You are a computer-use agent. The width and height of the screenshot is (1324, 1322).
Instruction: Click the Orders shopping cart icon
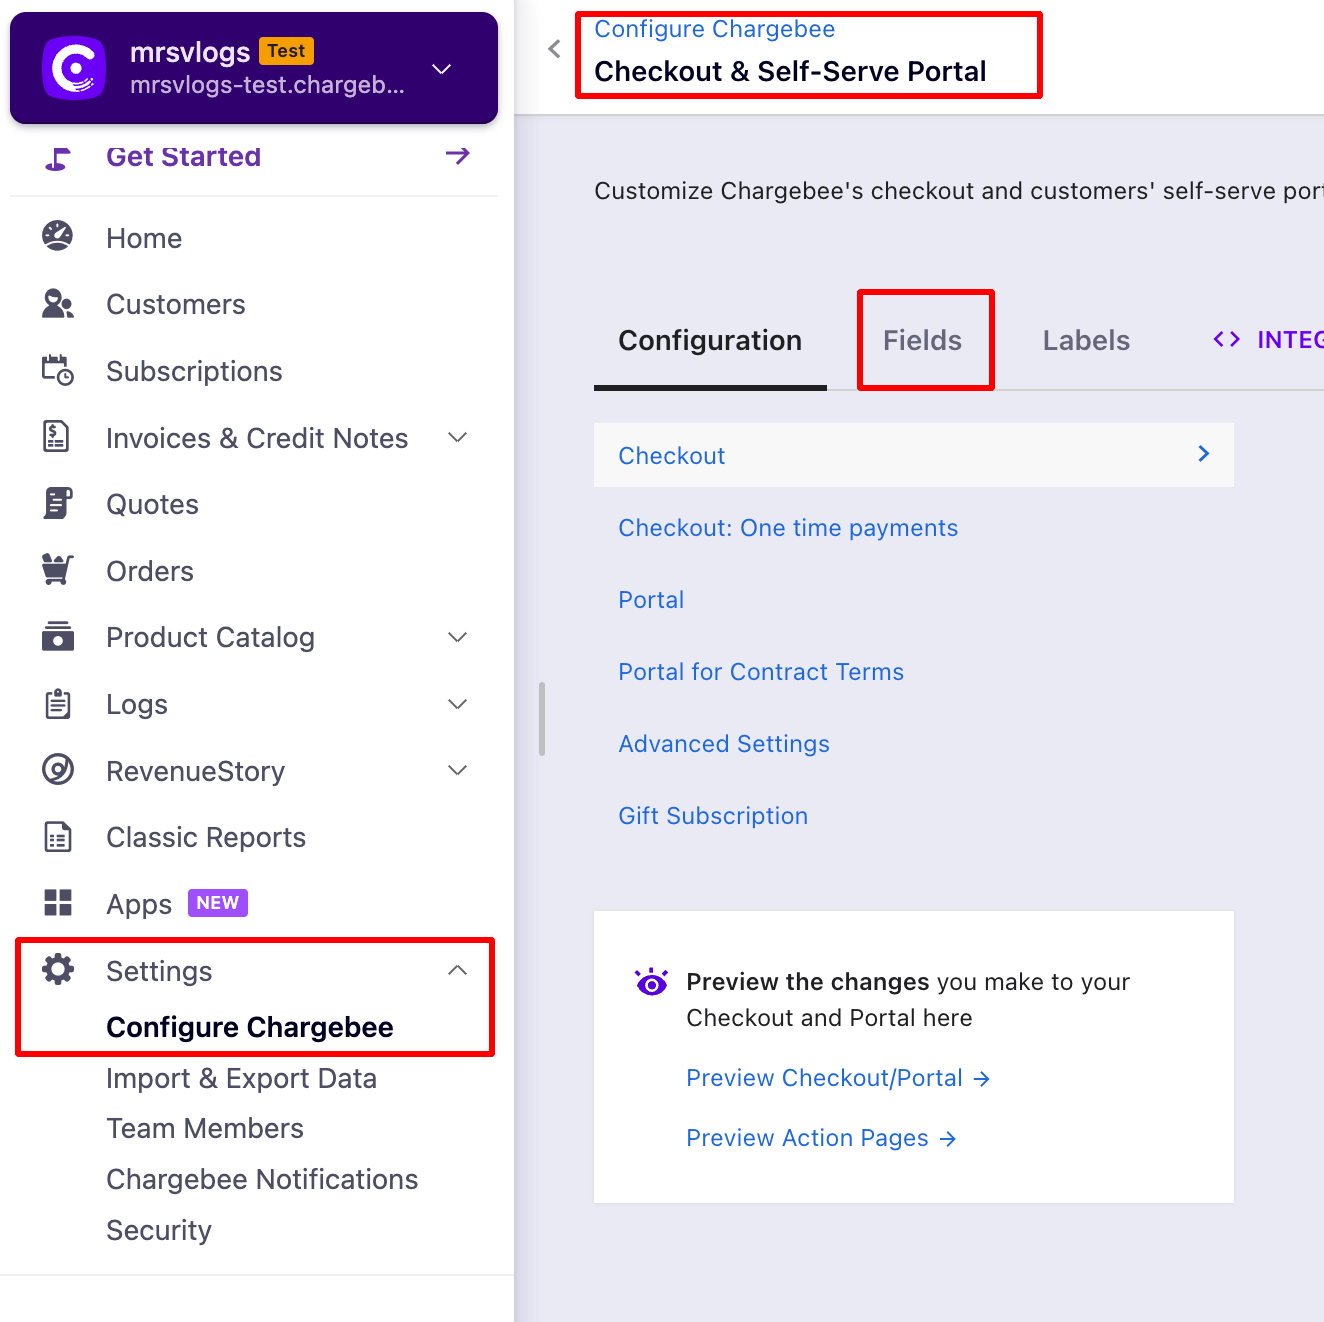(x=57, y=570)
